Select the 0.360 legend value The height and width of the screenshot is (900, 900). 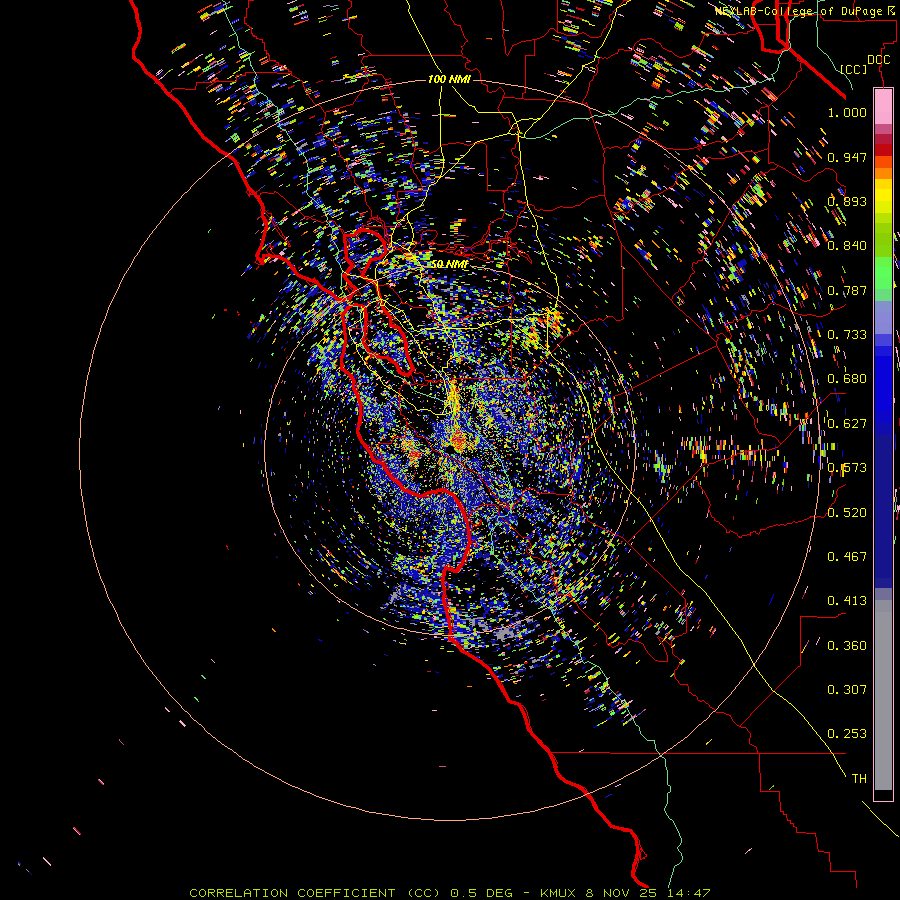point(847,646)
